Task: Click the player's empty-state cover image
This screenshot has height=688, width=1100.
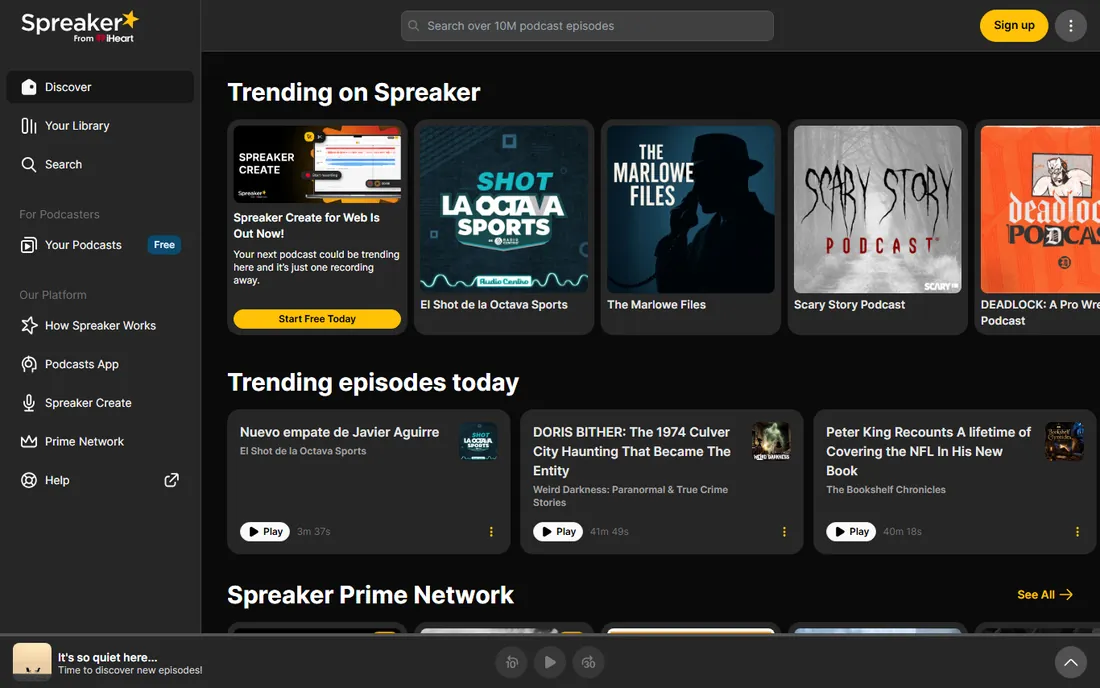Action: pos(32,662)
